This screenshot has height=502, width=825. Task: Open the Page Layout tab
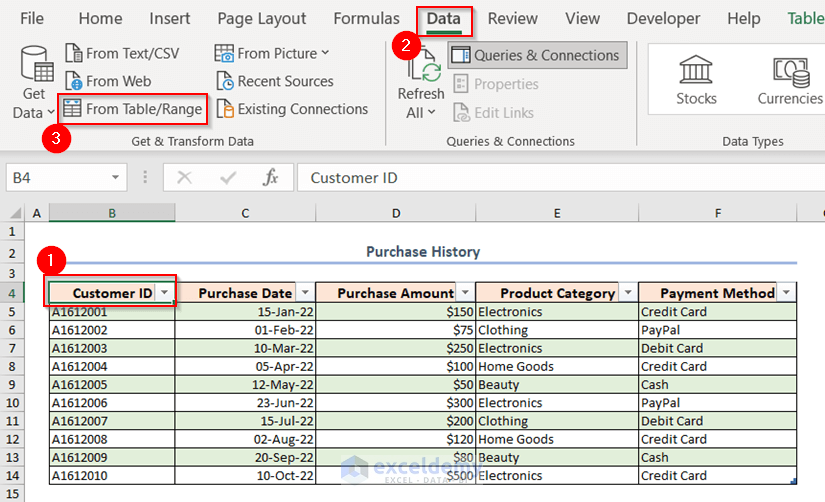point(262,18)
